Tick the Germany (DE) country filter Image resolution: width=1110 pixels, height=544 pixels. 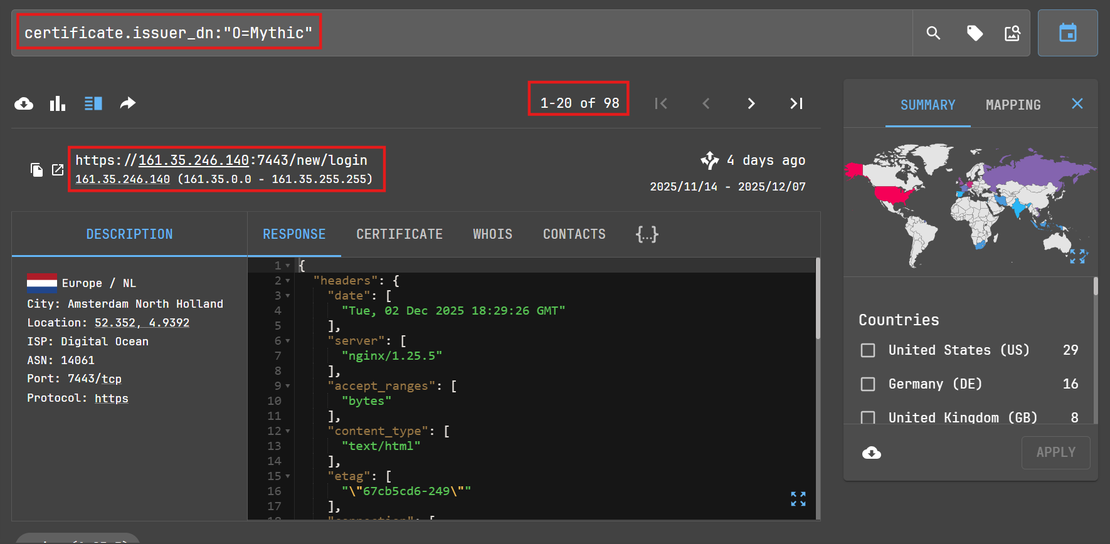click(868, 384)
